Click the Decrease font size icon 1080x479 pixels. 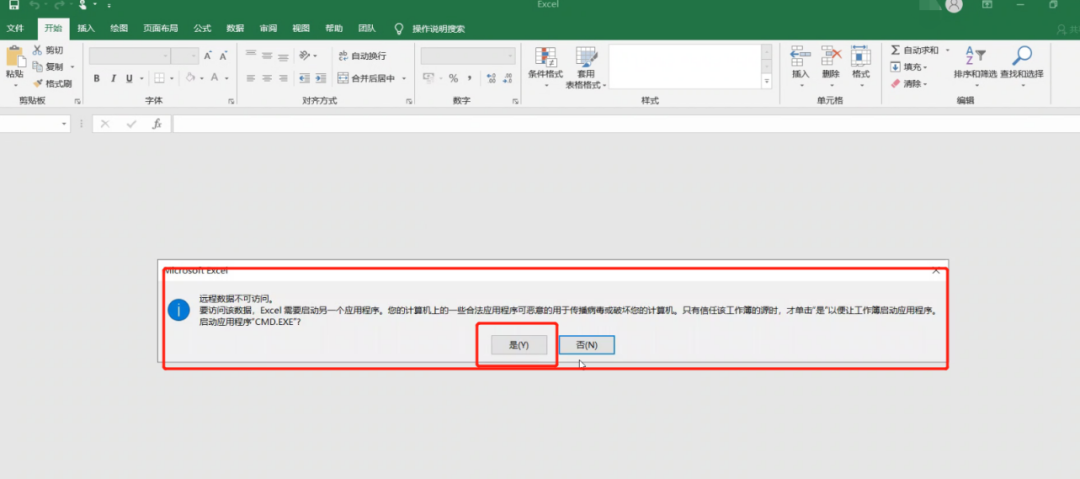223,56
